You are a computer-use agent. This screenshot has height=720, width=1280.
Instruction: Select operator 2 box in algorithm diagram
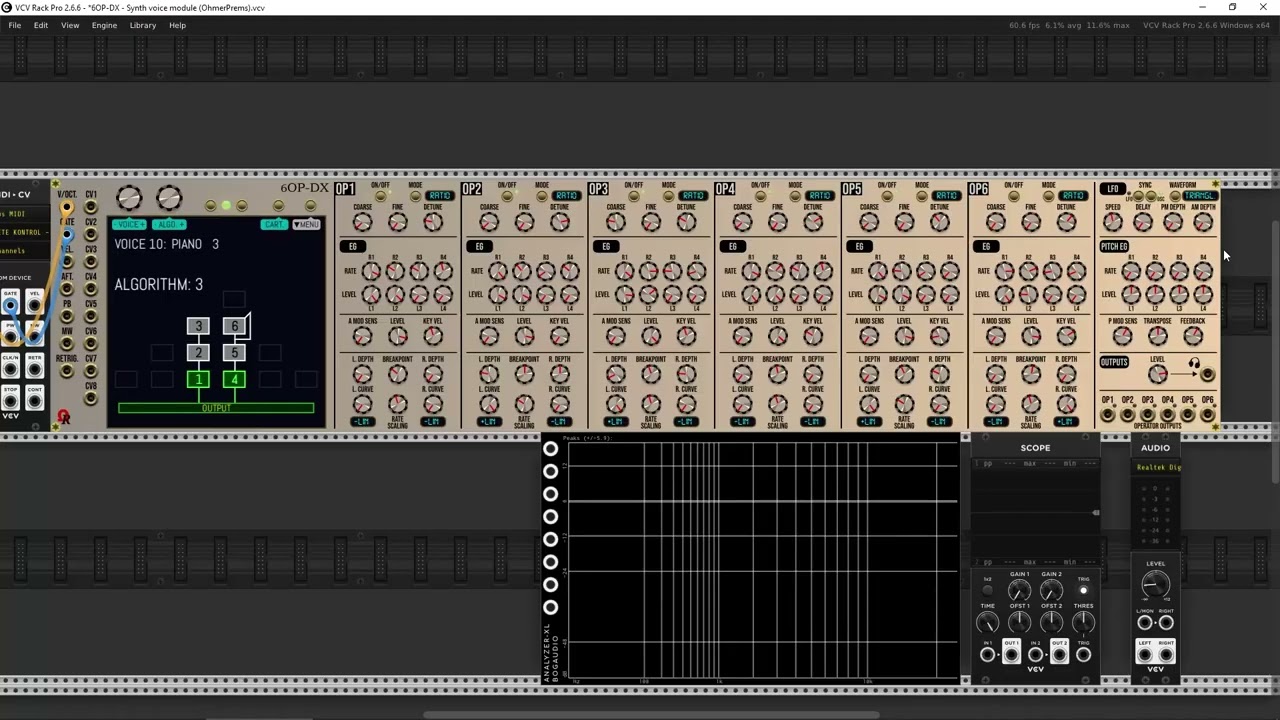198,352
